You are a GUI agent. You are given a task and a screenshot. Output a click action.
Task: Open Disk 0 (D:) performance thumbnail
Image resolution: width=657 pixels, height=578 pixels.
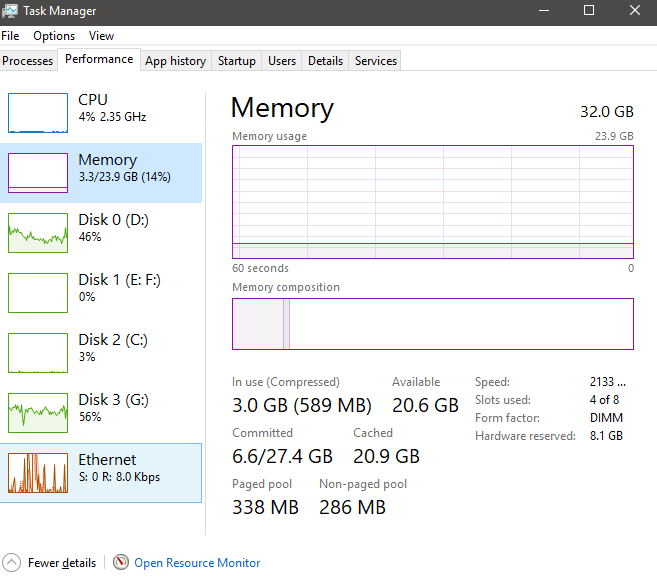tap(38, 233)
